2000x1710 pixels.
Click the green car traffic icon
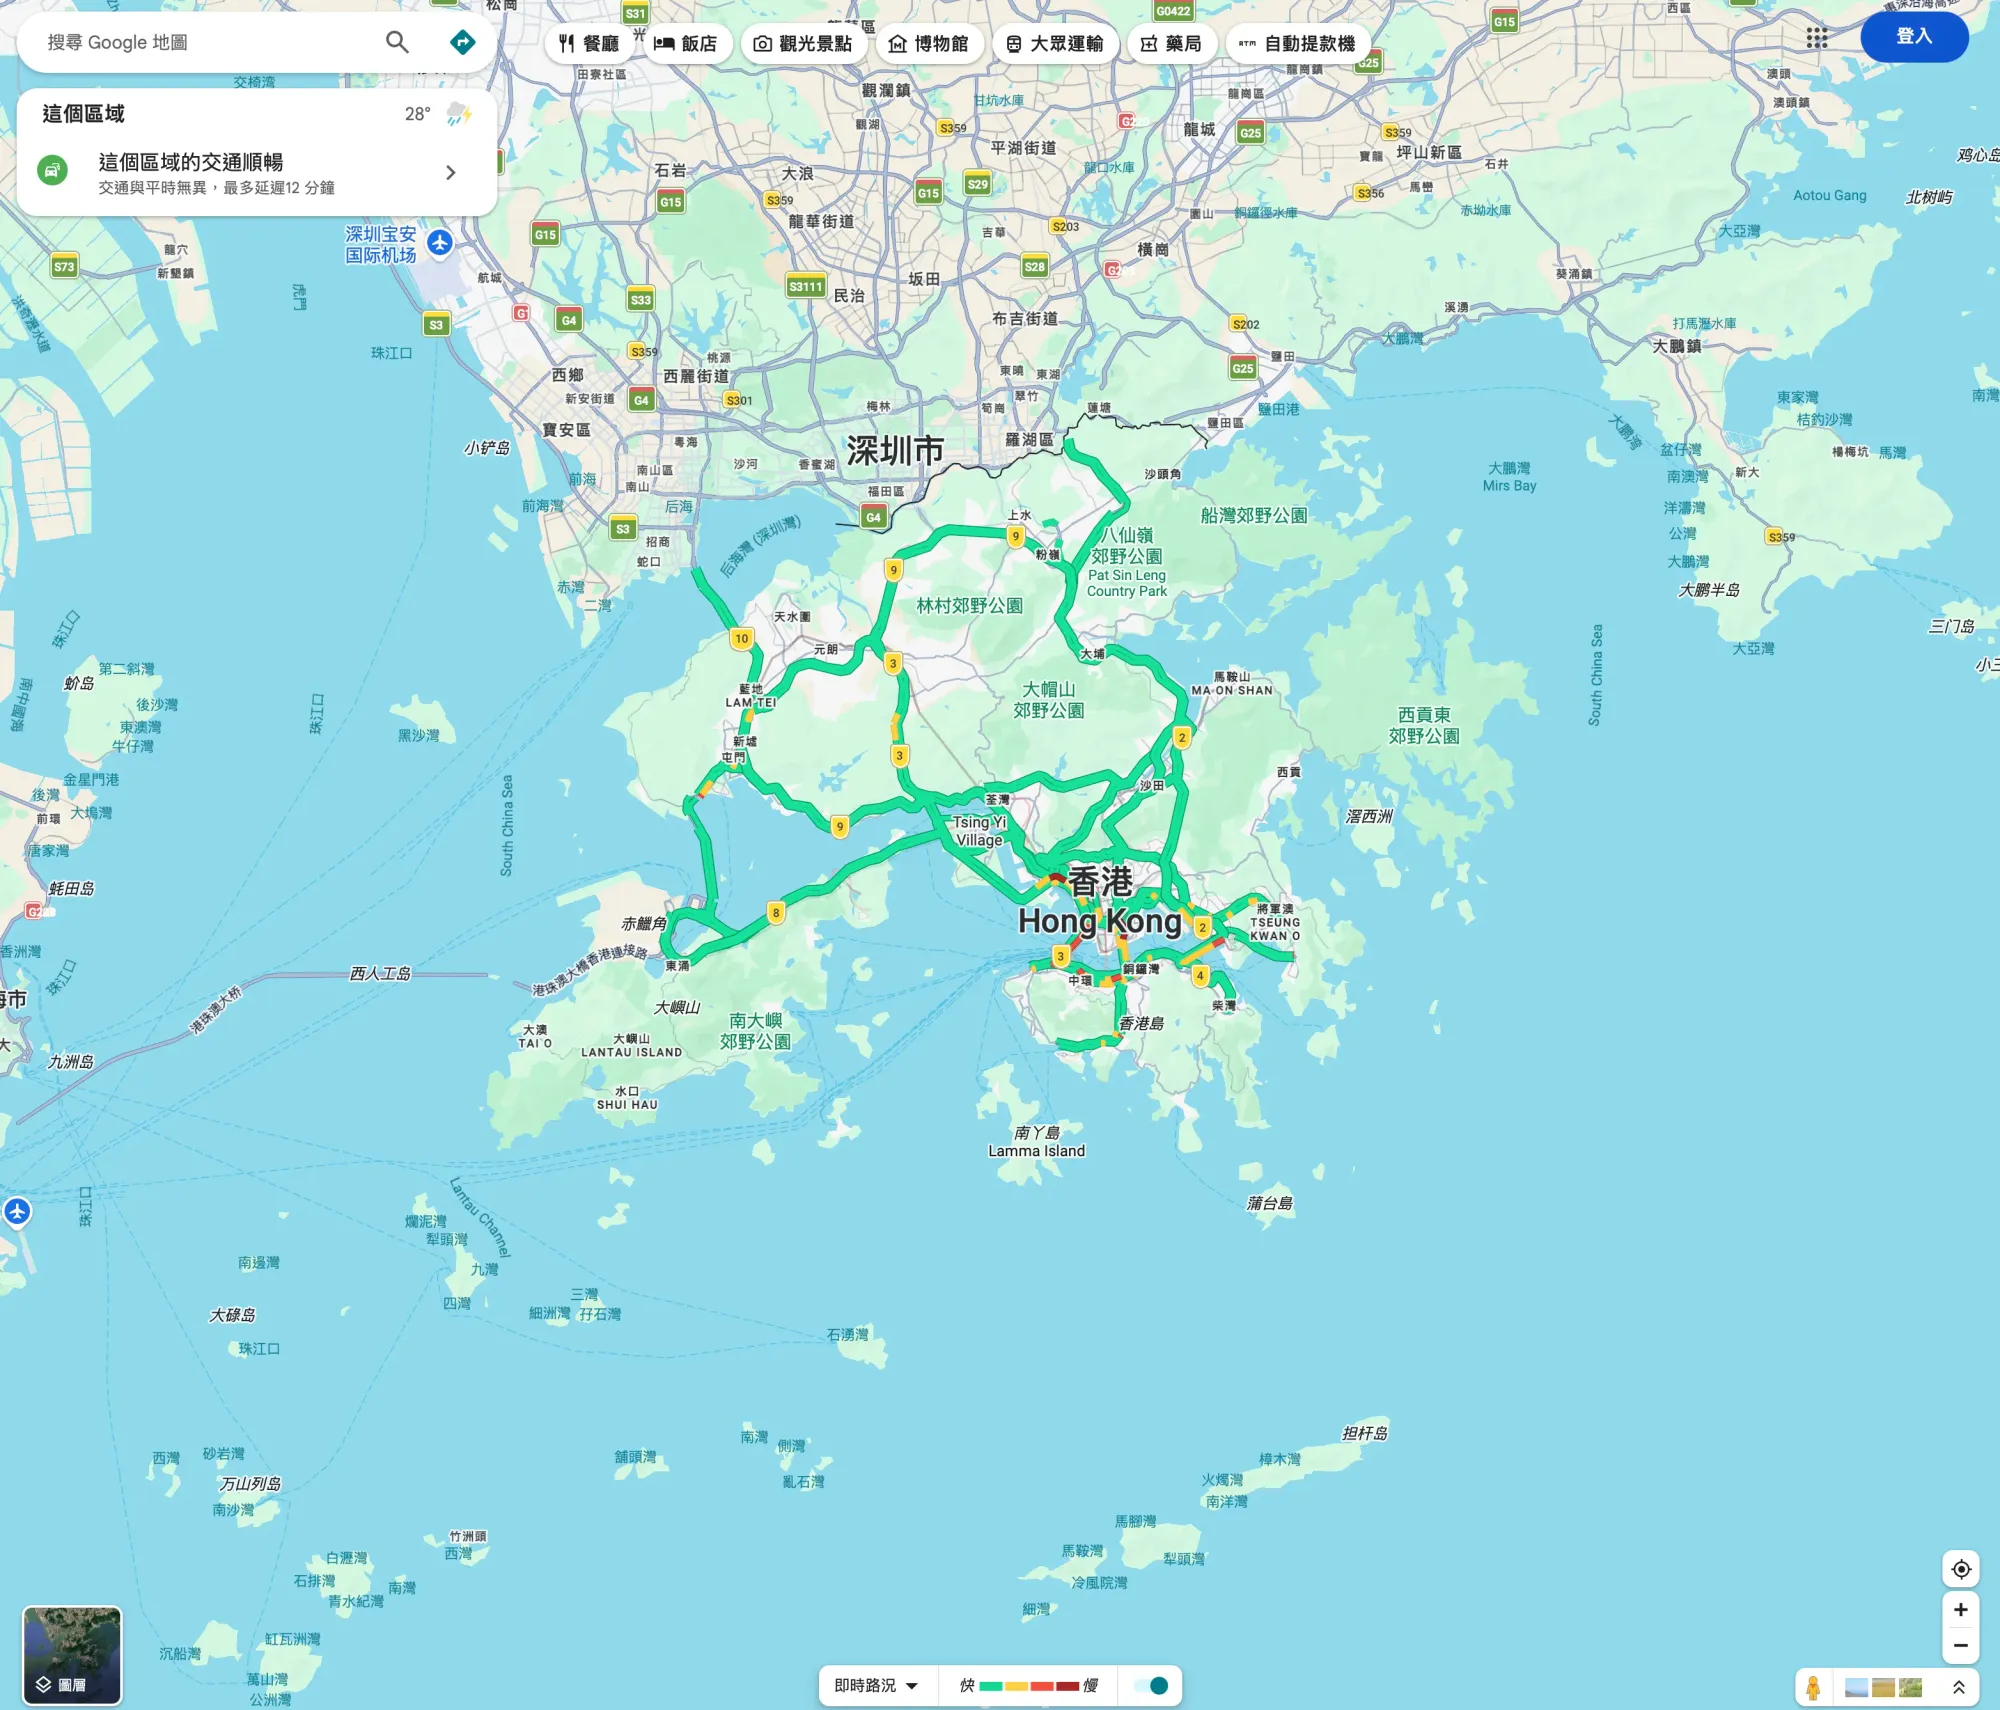tap(53, 170)
